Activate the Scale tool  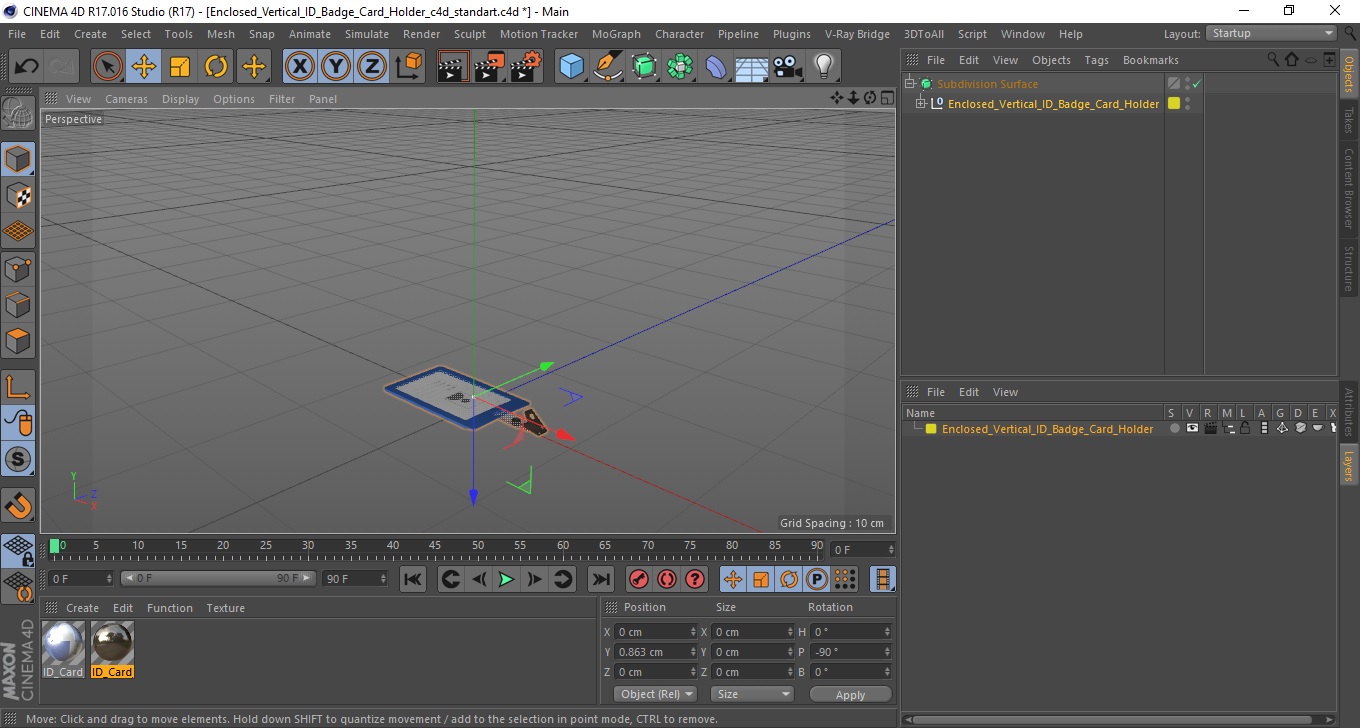tap(180, 67)
